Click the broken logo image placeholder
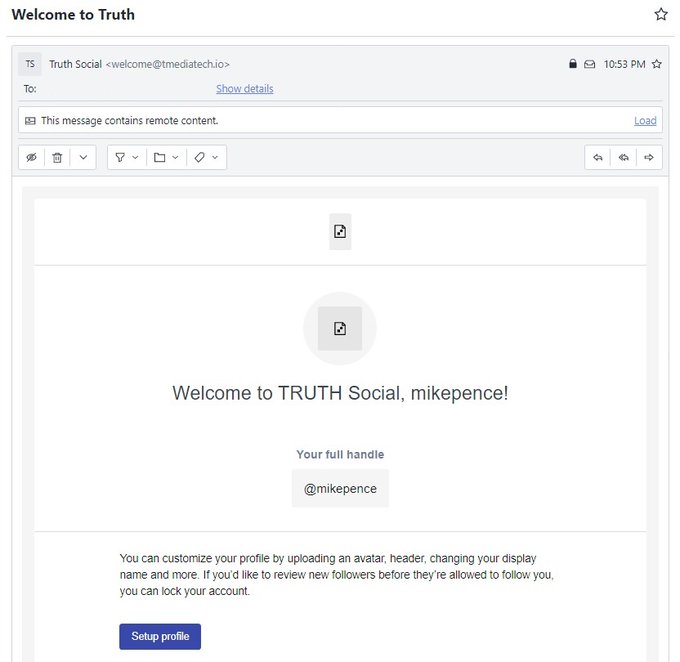This screenshot has height=662, width=680. 340,232
